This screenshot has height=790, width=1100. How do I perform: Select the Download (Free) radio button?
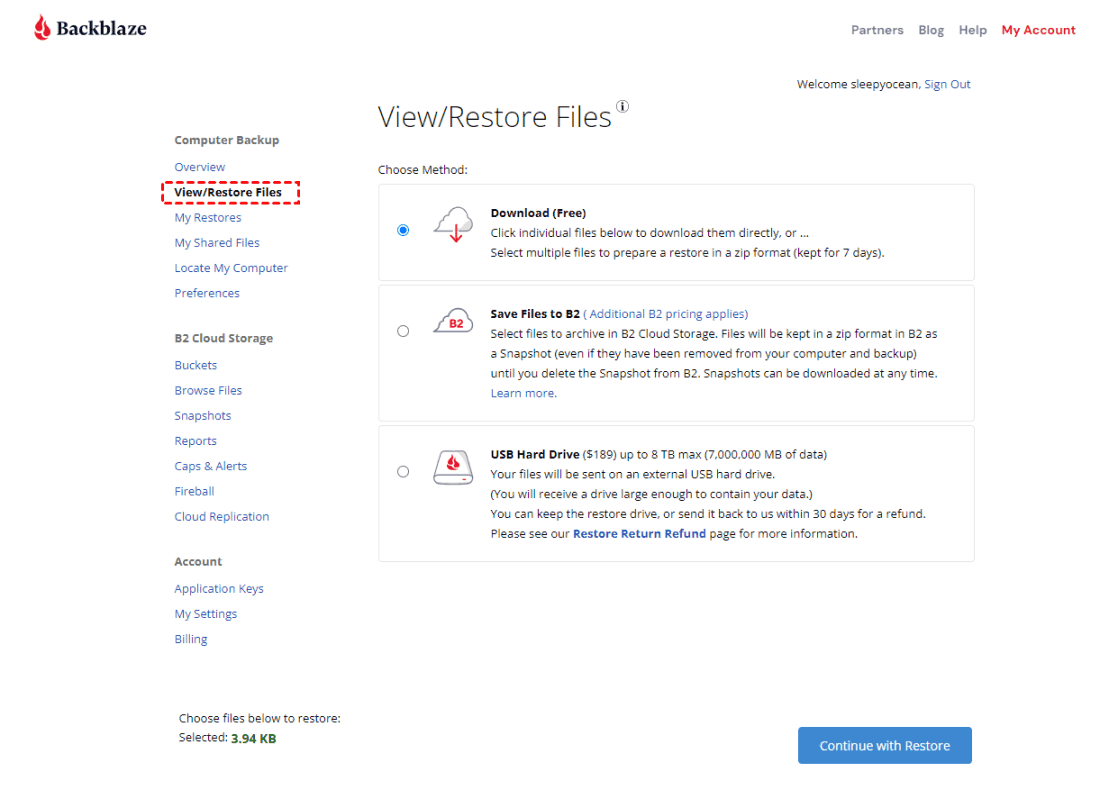click(403, 230)
